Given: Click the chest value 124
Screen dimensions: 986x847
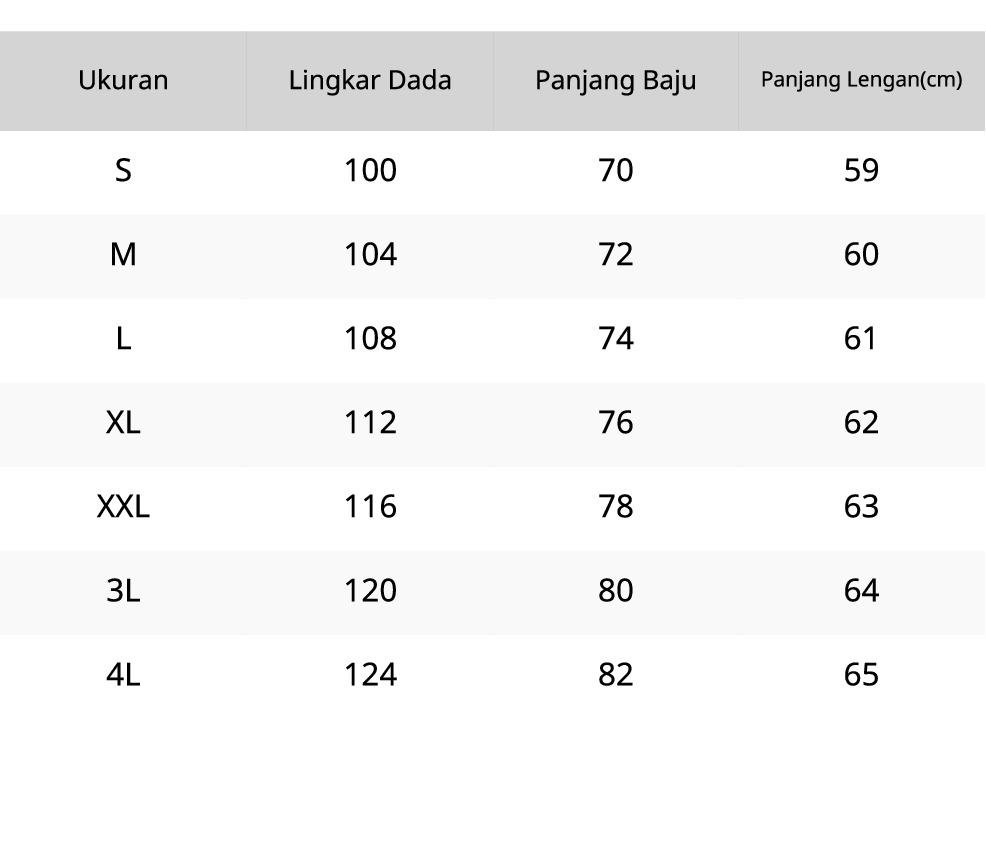Looking at the screenshot, I should (370, 675).
